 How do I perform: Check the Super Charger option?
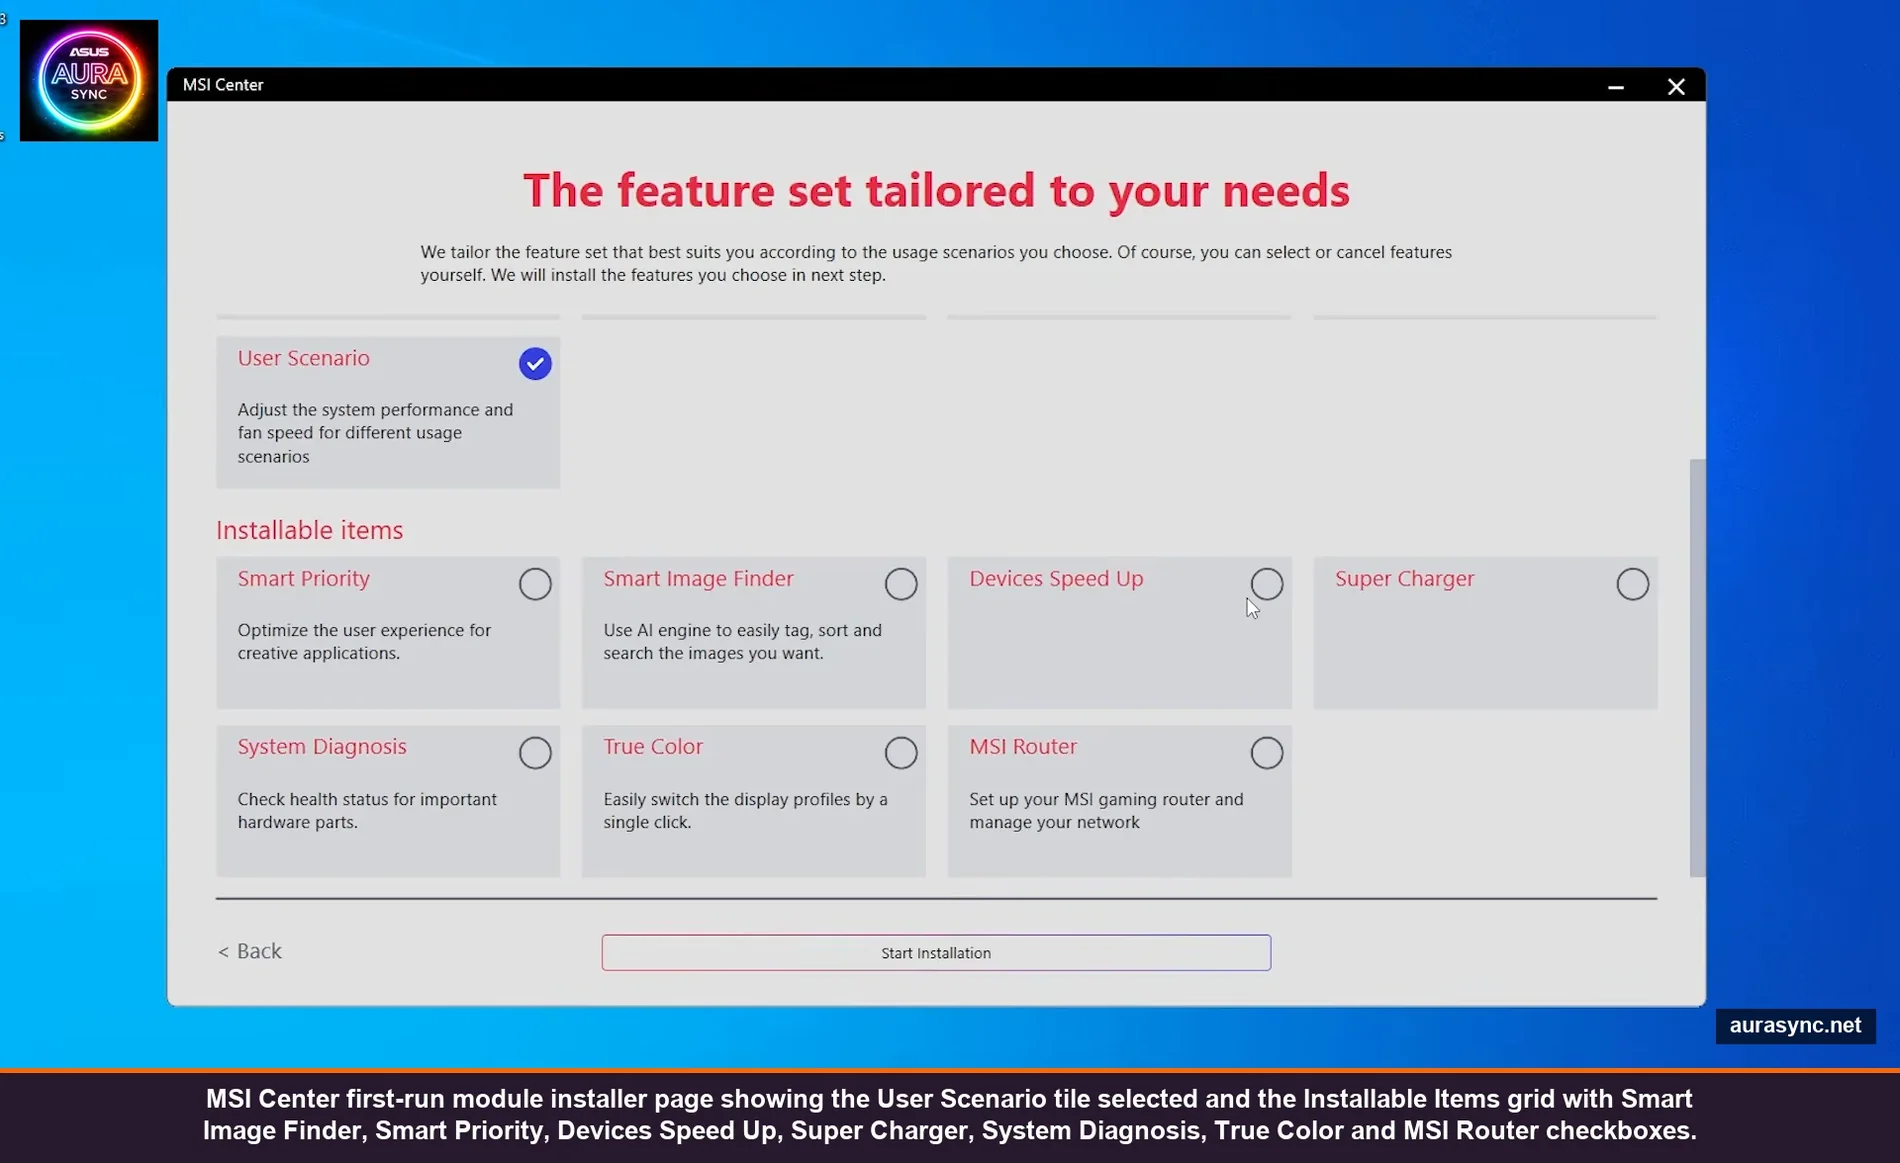pyautogui.click(x=1632, y=584)
